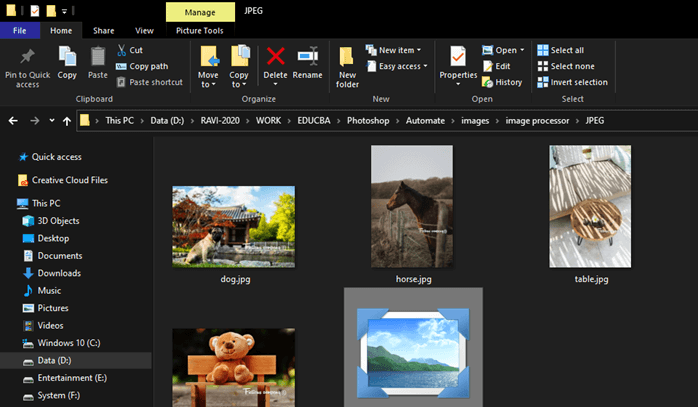This screenshot has width=698, height=407.
Task: Navigate to EDUCBA in address bar
Action: point(314,121)
